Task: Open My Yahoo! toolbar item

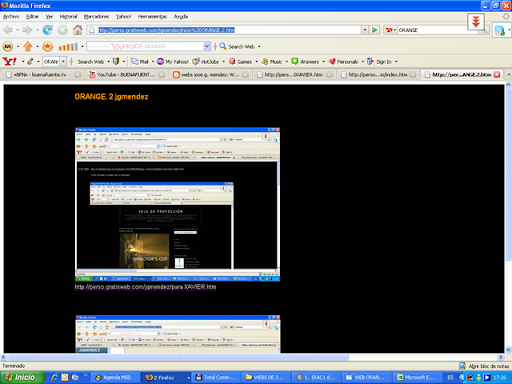Action: (x=173, y=62)
